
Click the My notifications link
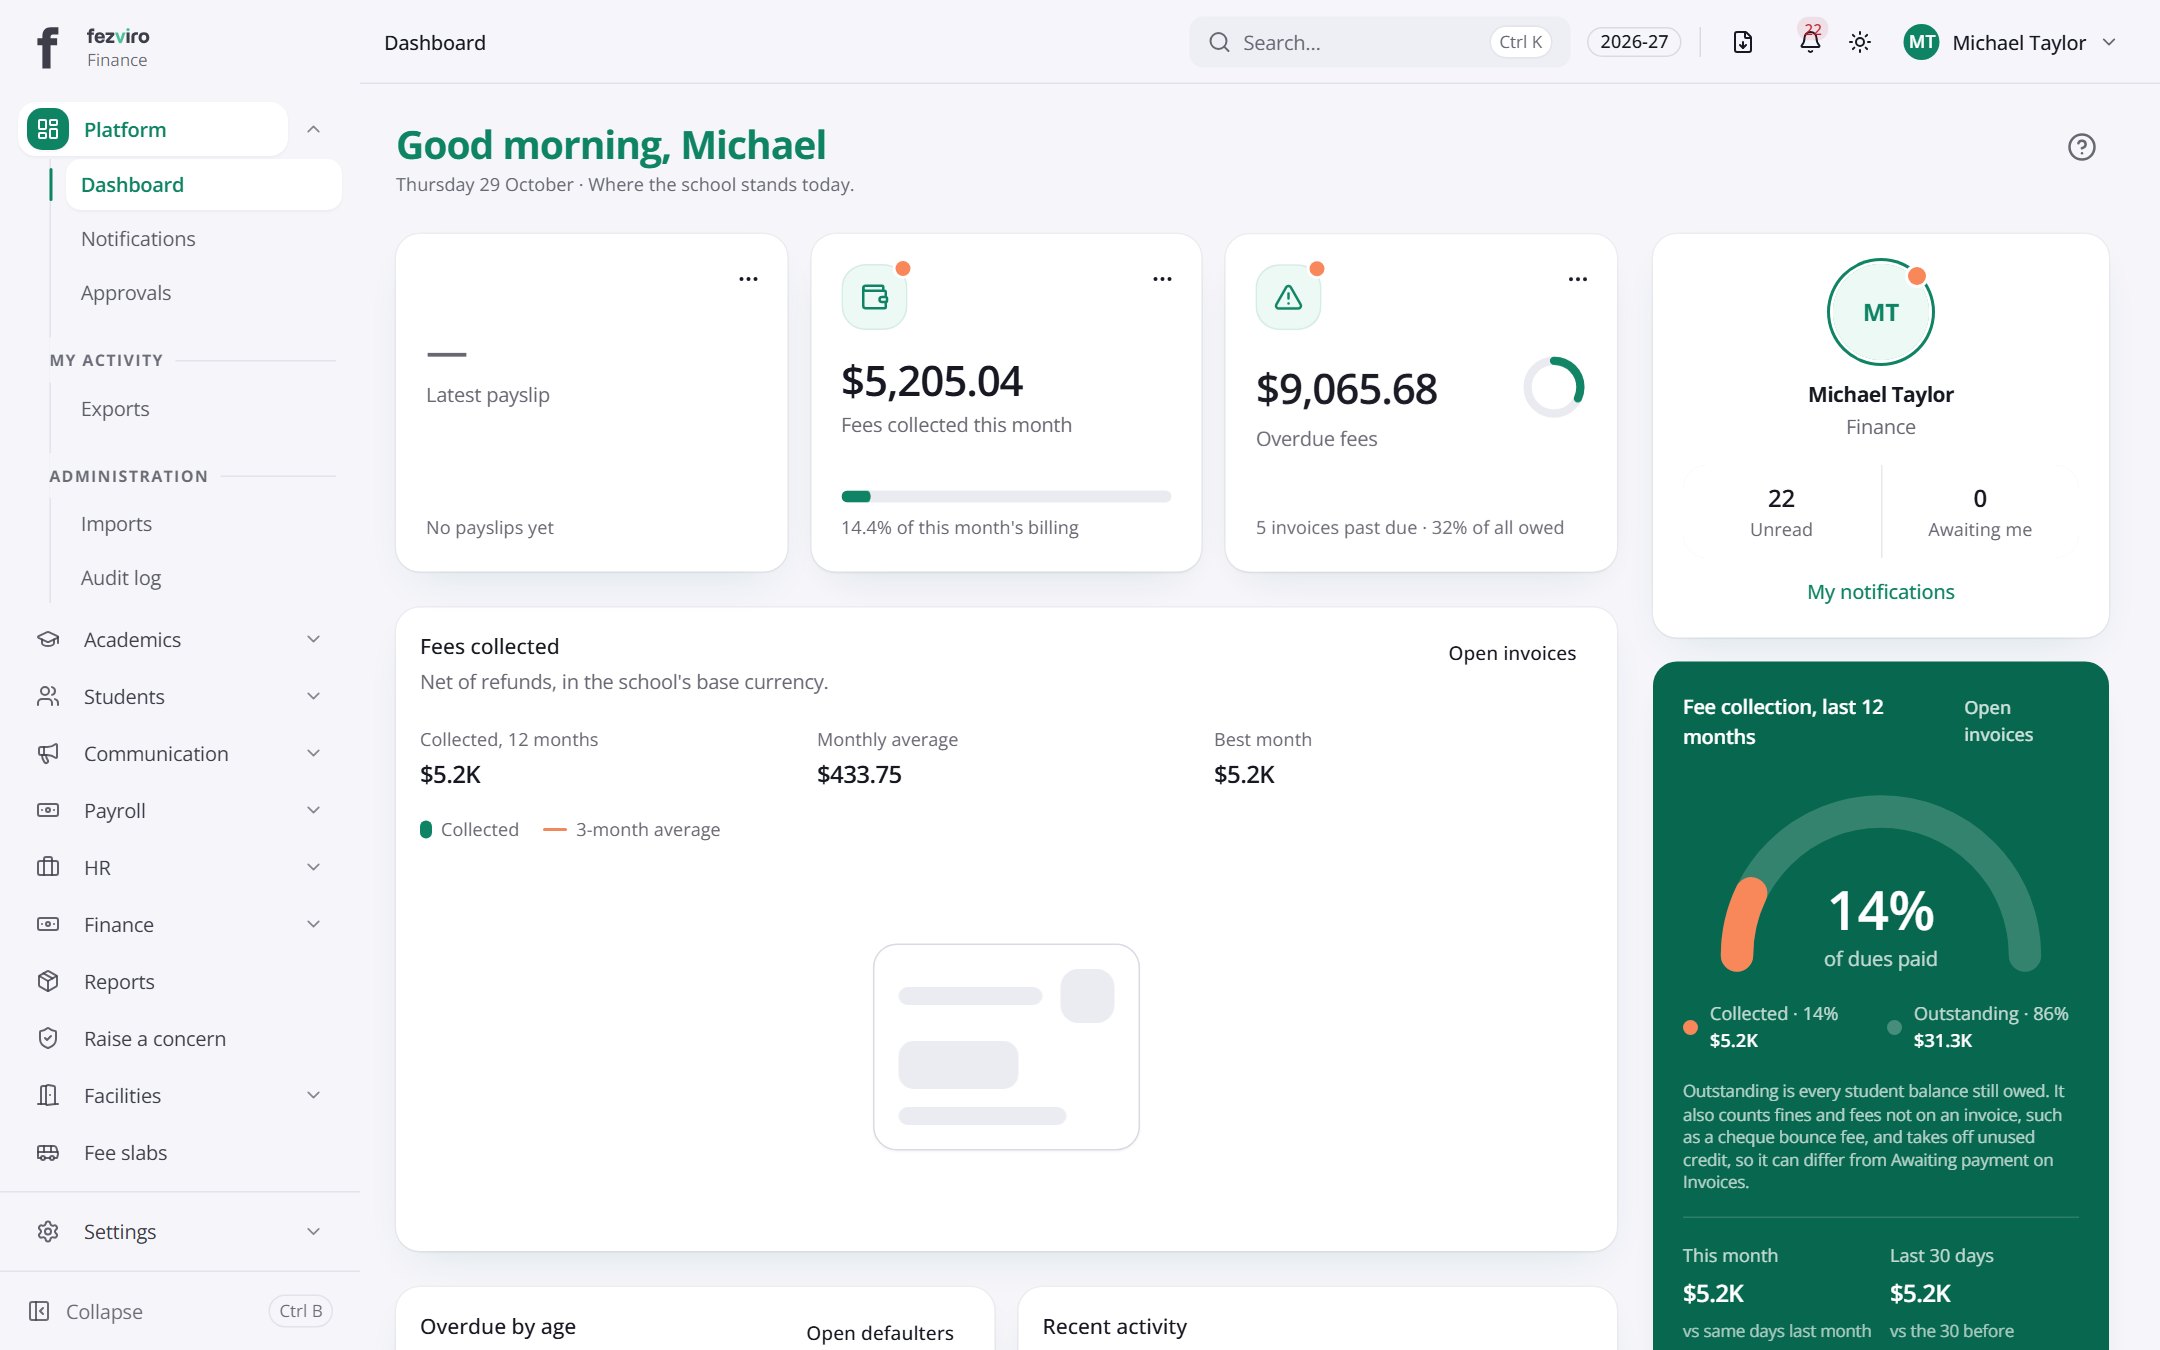pos(1880,592)
